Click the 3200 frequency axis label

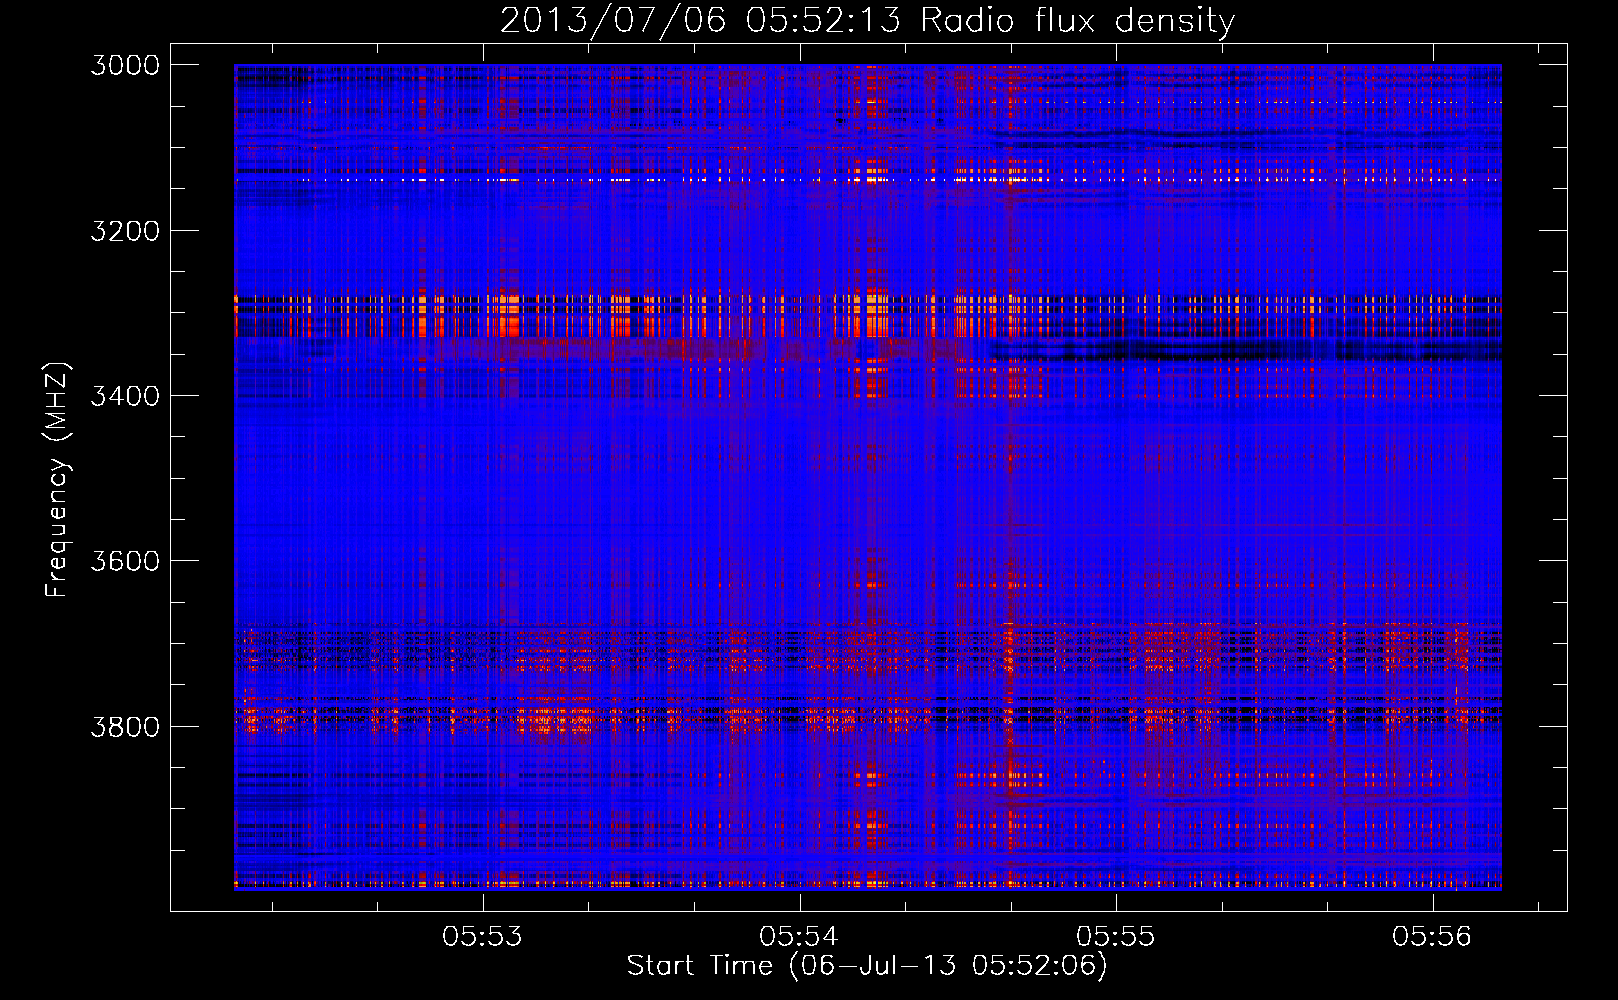pyautogui.click(x=125, y=230)
